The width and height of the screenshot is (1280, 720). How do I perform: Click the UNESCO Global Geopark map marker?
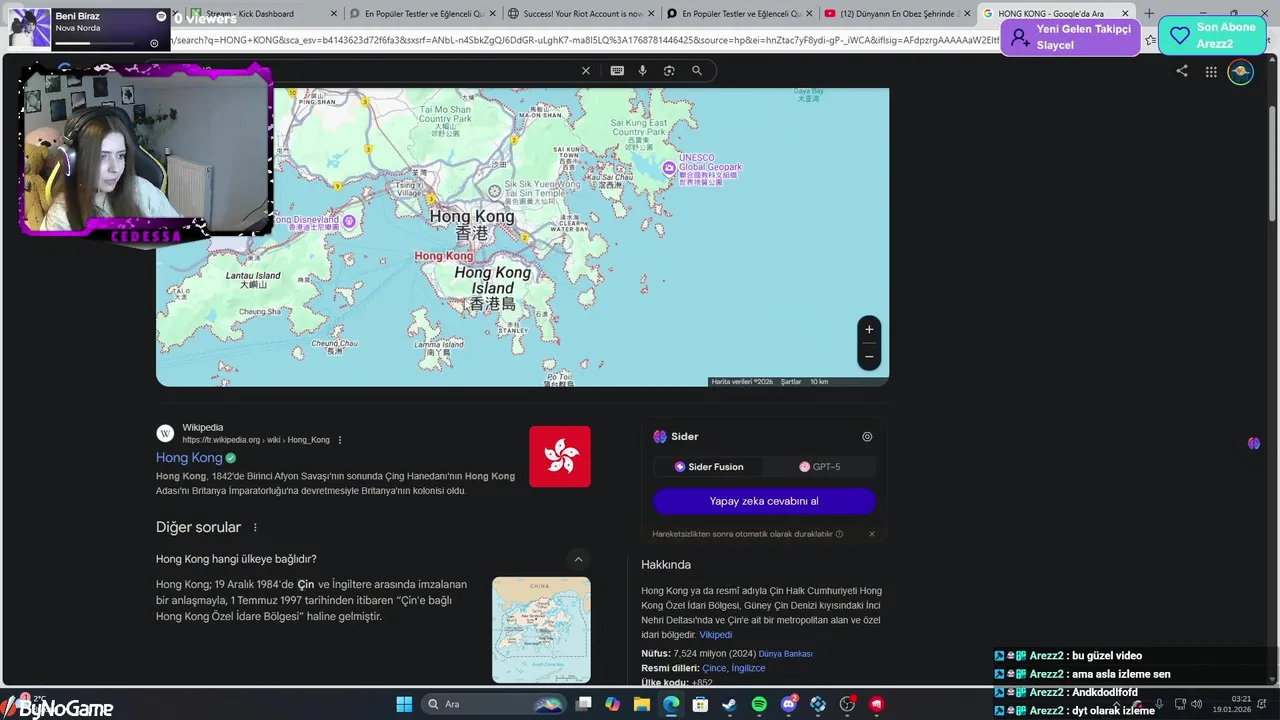pyautogui.click(x=669, y=168)
